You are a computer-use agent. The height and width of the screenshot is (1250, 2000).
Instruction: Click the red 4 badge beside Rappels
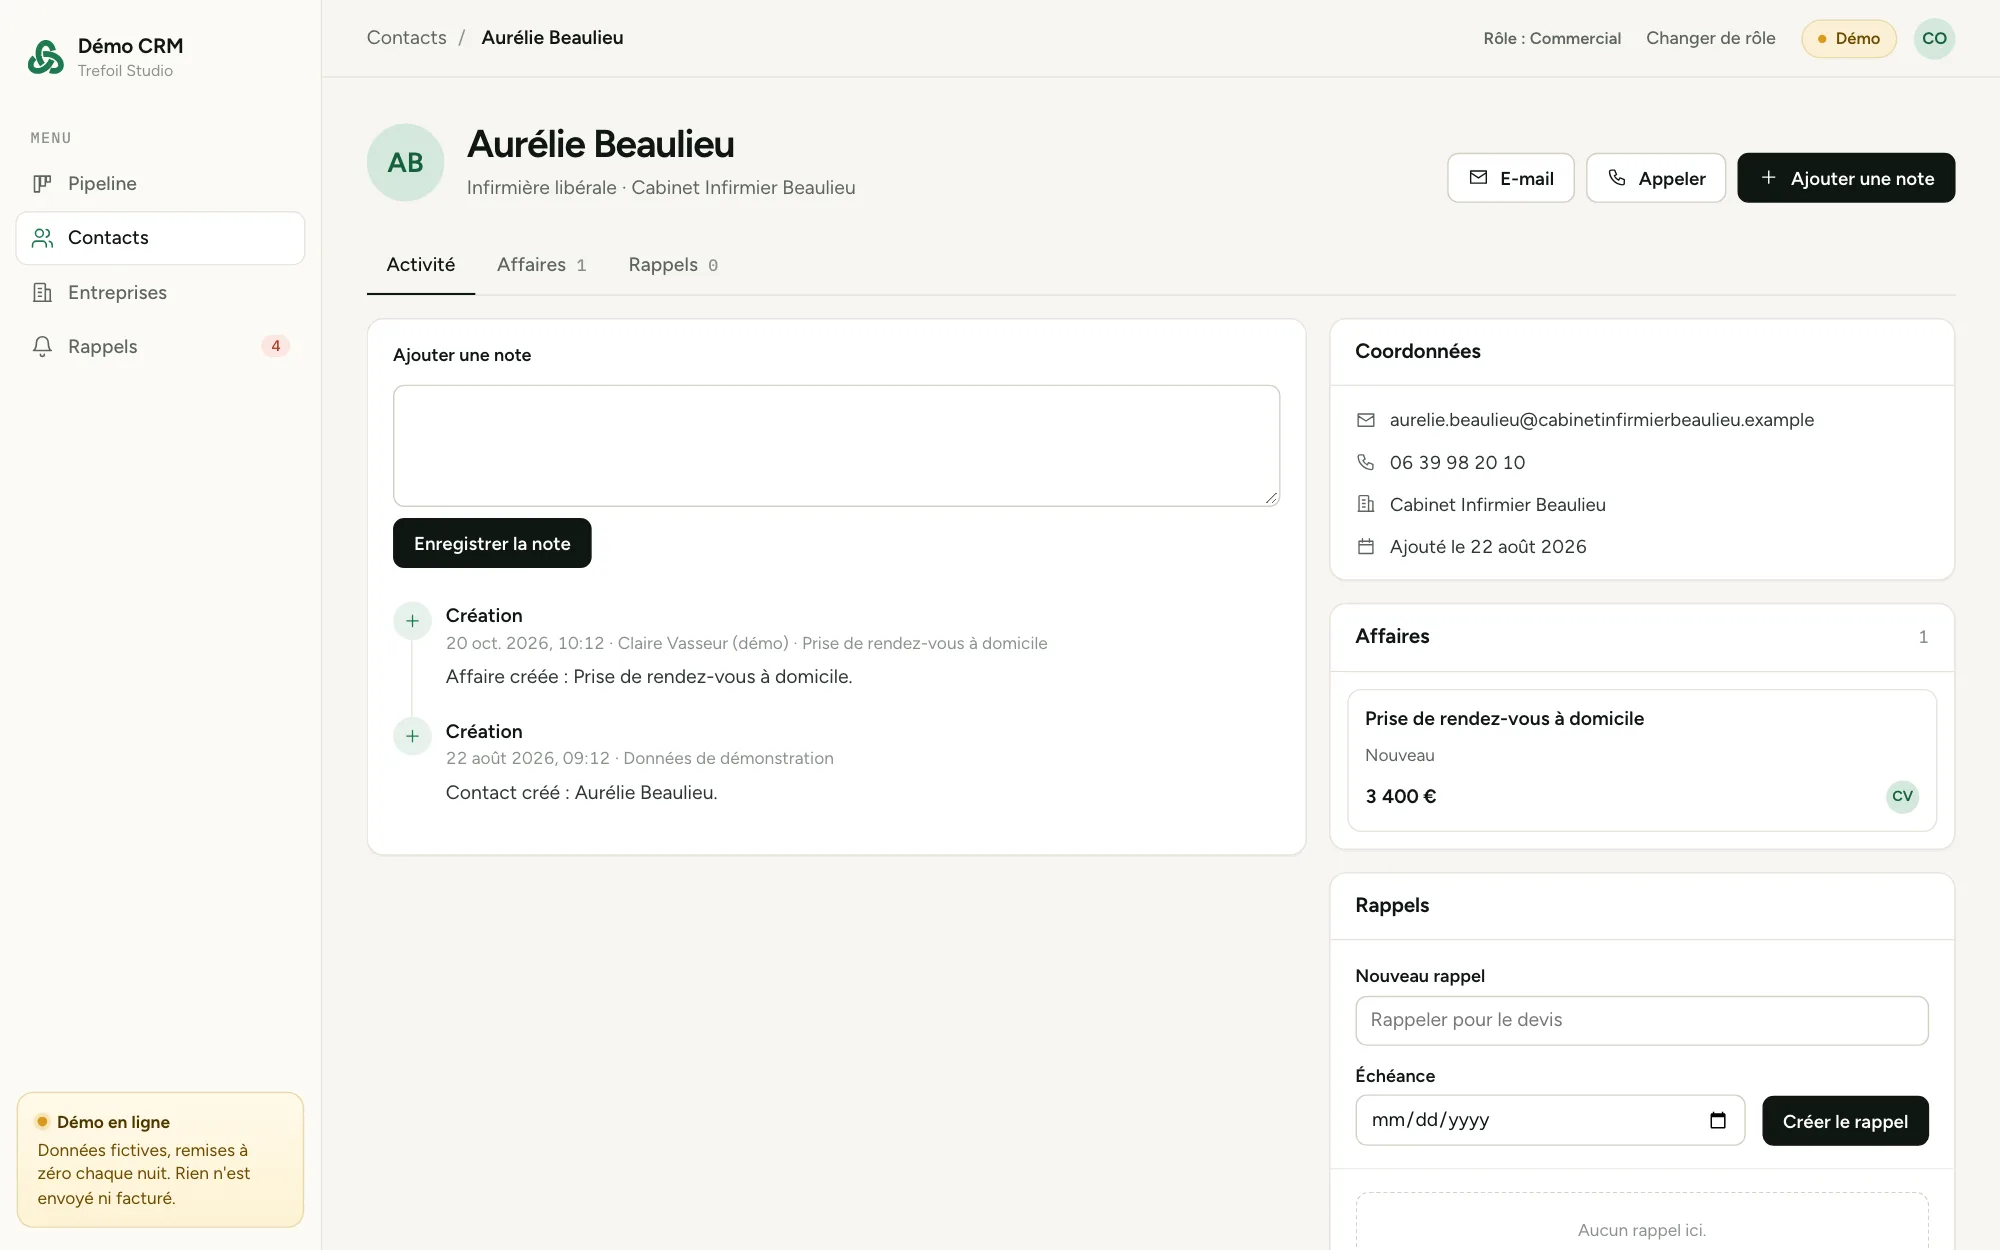[276, 346]
